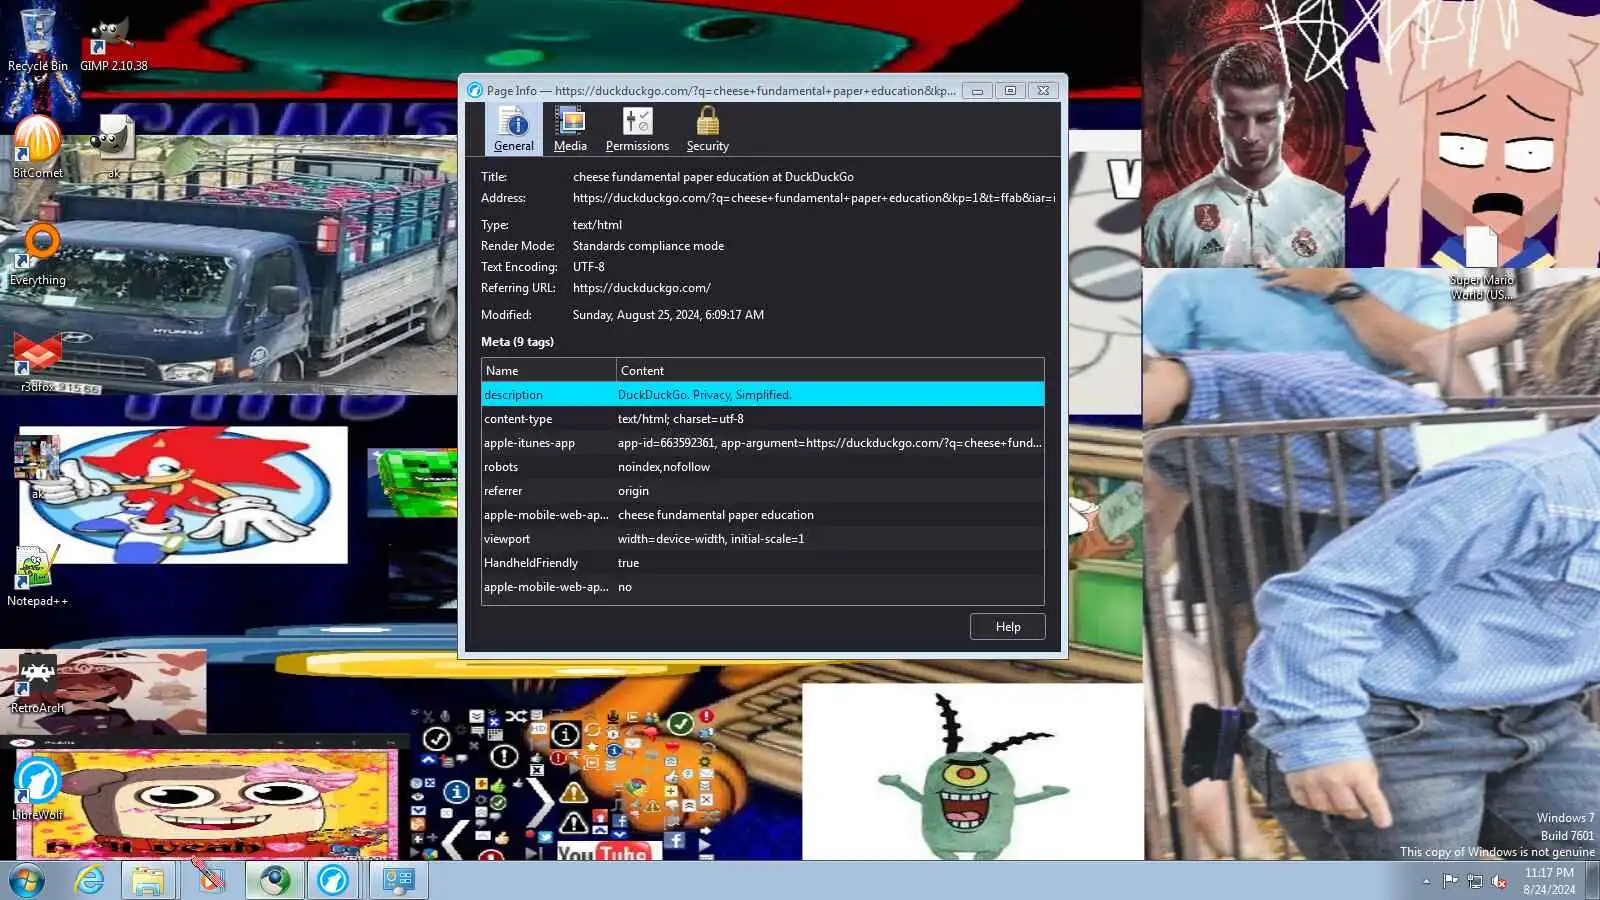Select the description meta tag row
This screenshot has width=1600, height=900.
[763, 395]
